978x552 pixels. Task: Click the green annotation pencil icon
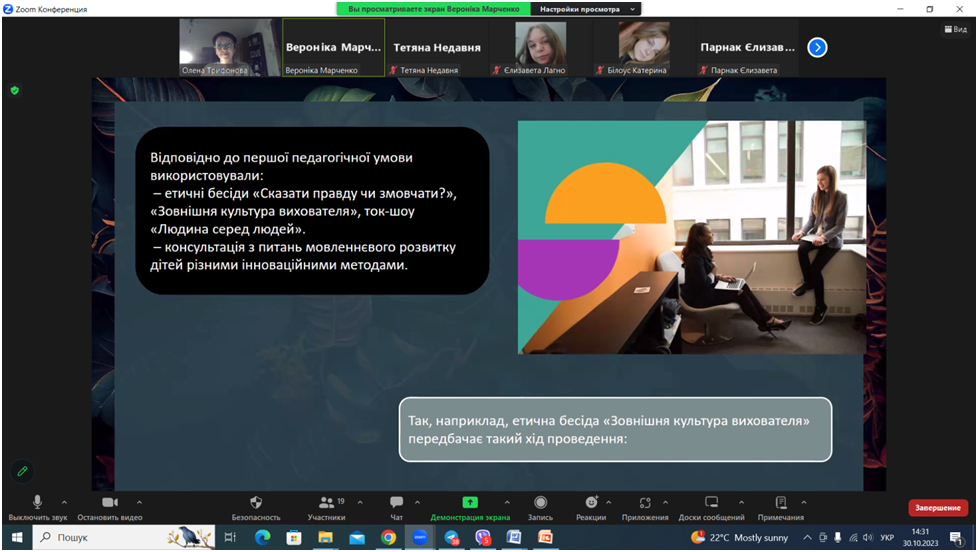[x=22, y=470]
